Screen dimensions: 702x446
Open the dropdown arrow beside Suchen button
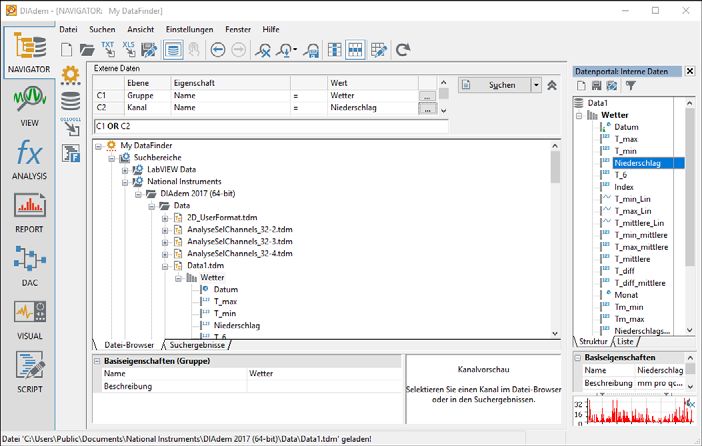point(536,85)
